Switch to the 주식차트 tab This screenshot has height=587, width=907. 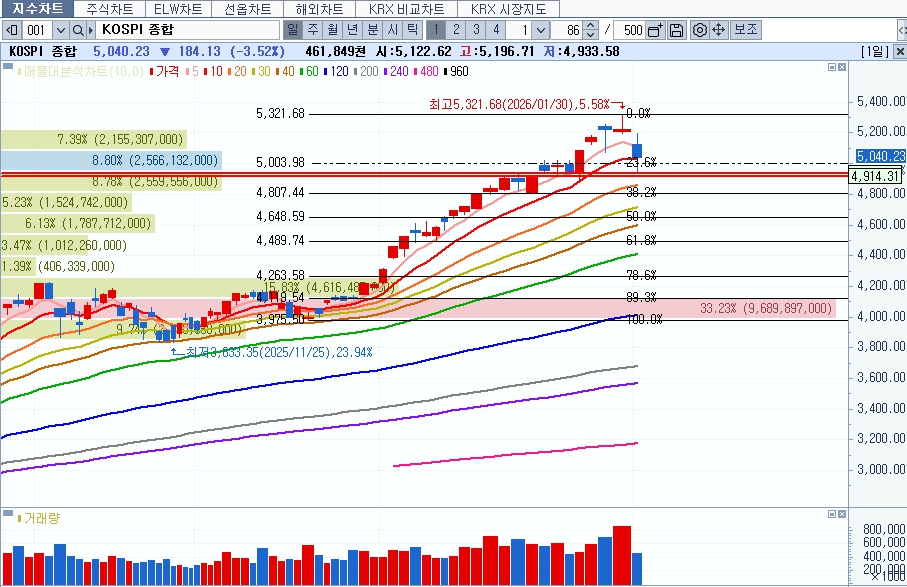(x=110, y=9)
